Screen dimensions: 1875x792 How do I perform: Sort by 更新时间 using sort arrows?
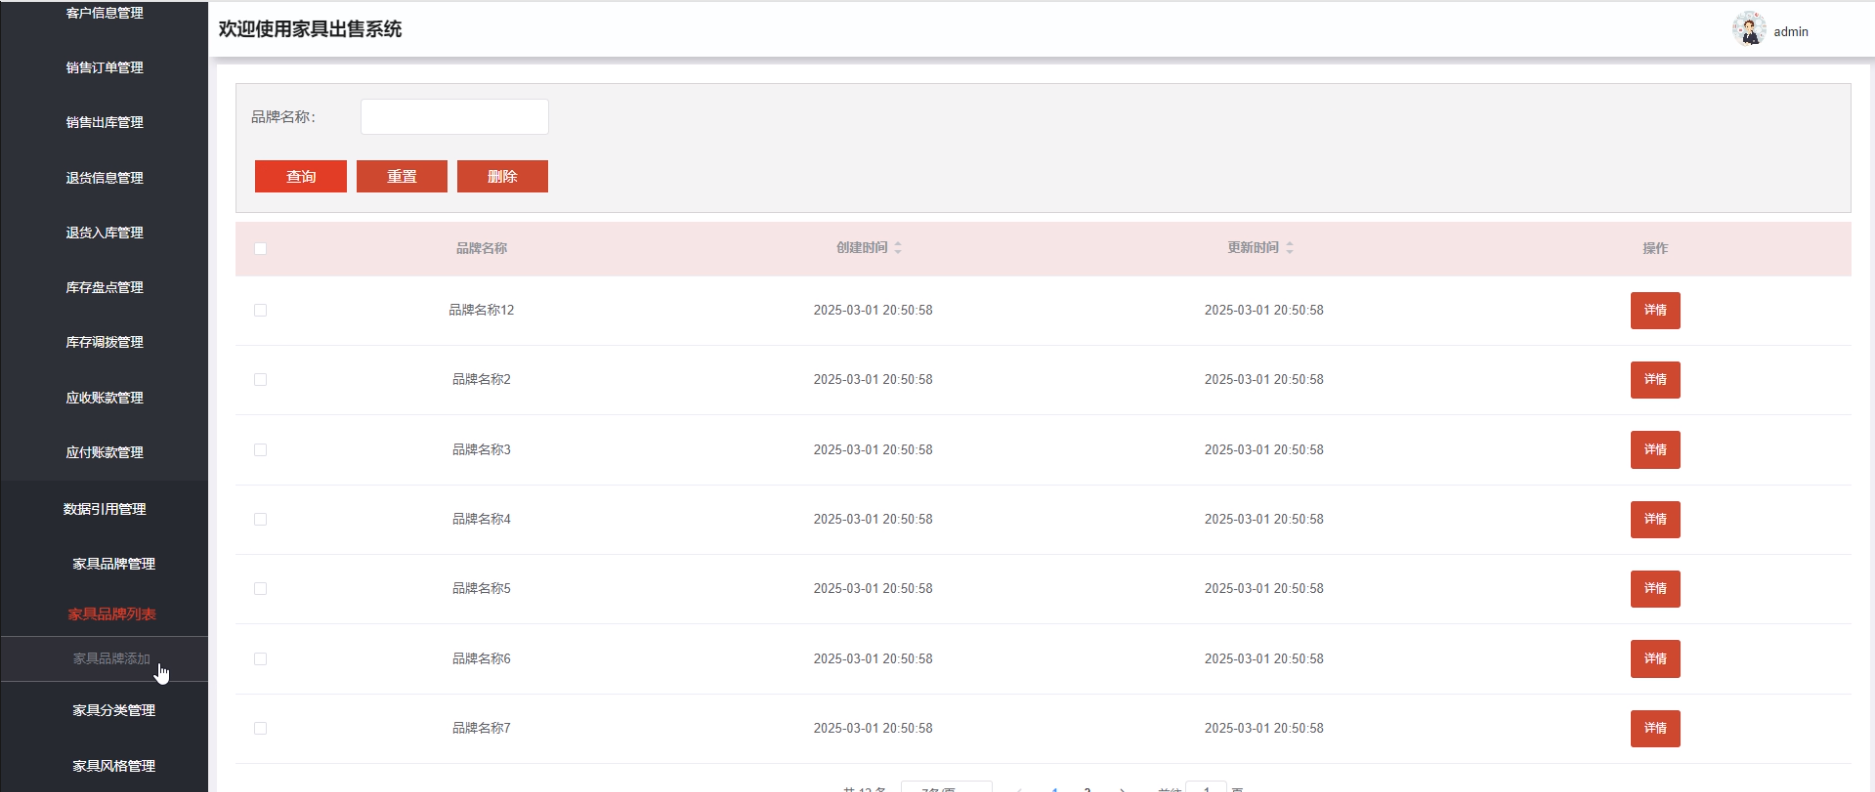[1290, 248]
